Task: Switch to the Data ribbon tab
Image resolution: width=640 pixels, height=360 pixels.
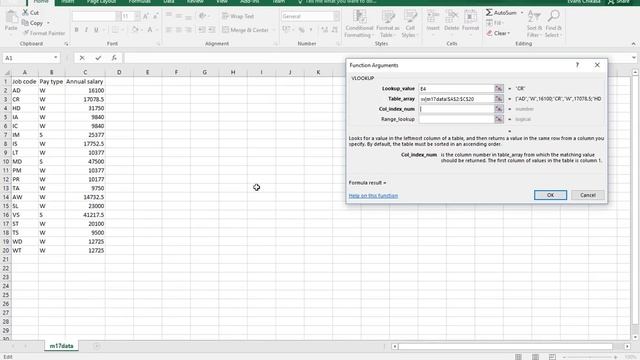Action: click(169, 2)
